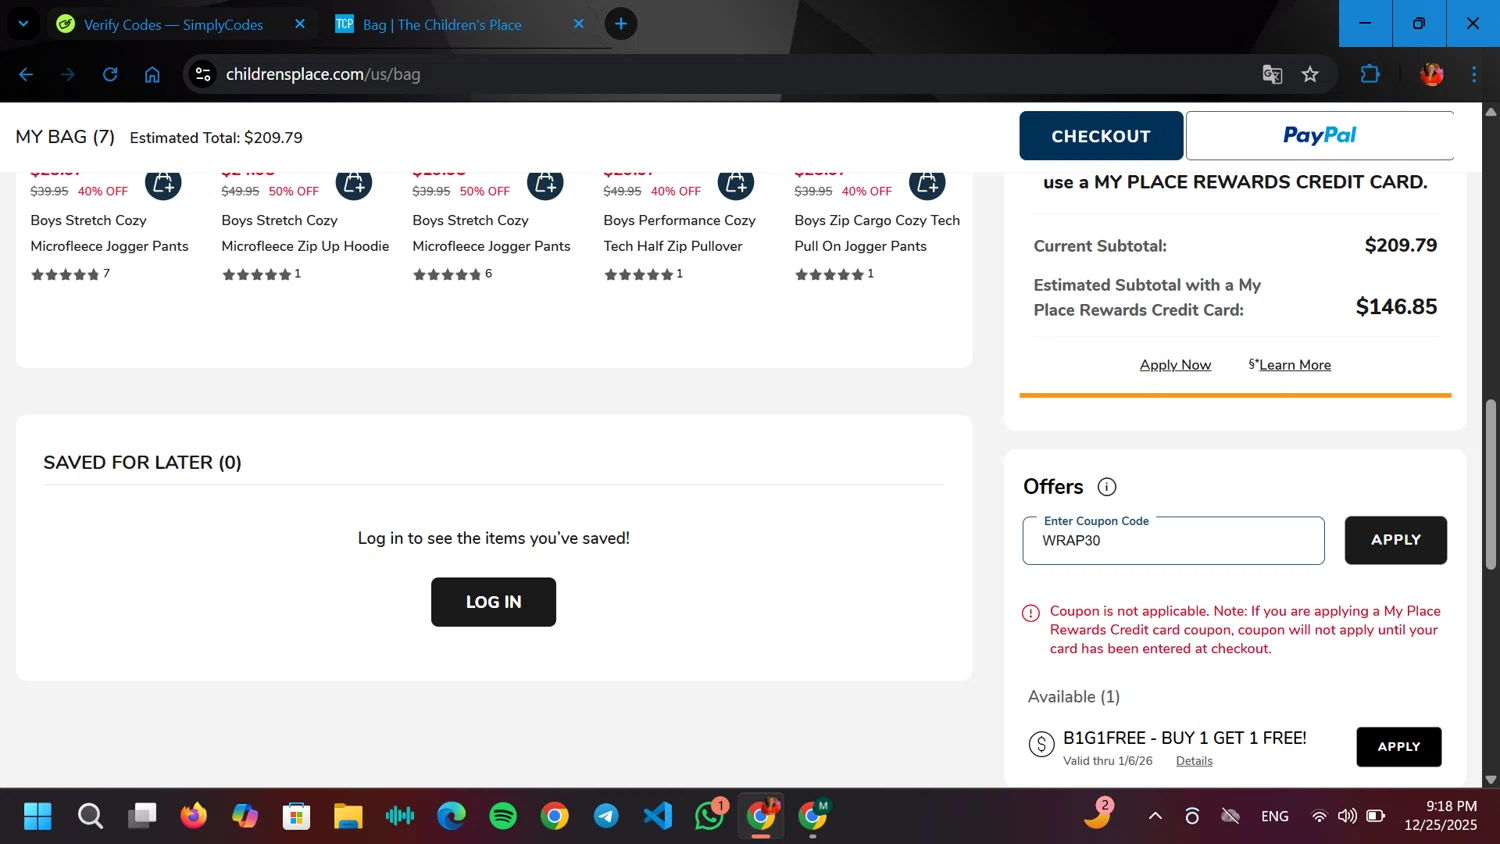Image resolution: width=1500 pixels, height=844 pixels.
Task: Go back to previous page
Action: (x=26, y=74)
